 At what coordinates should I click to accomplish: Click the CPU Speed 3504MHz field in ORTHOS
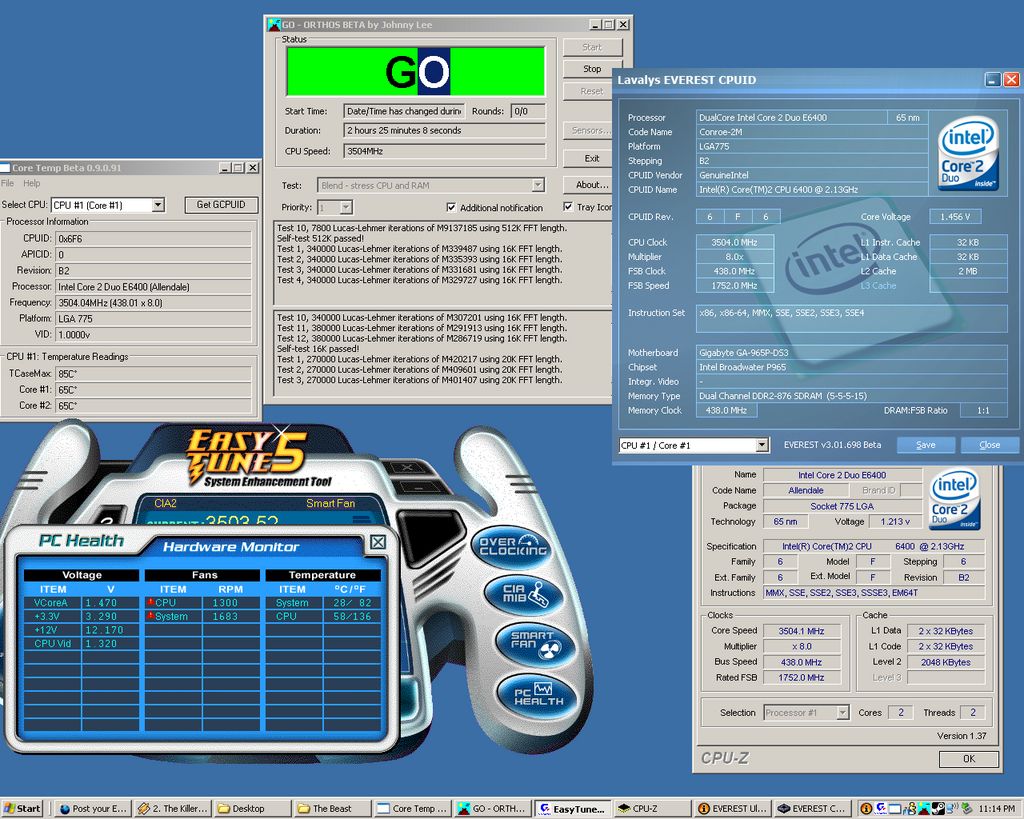445,151
